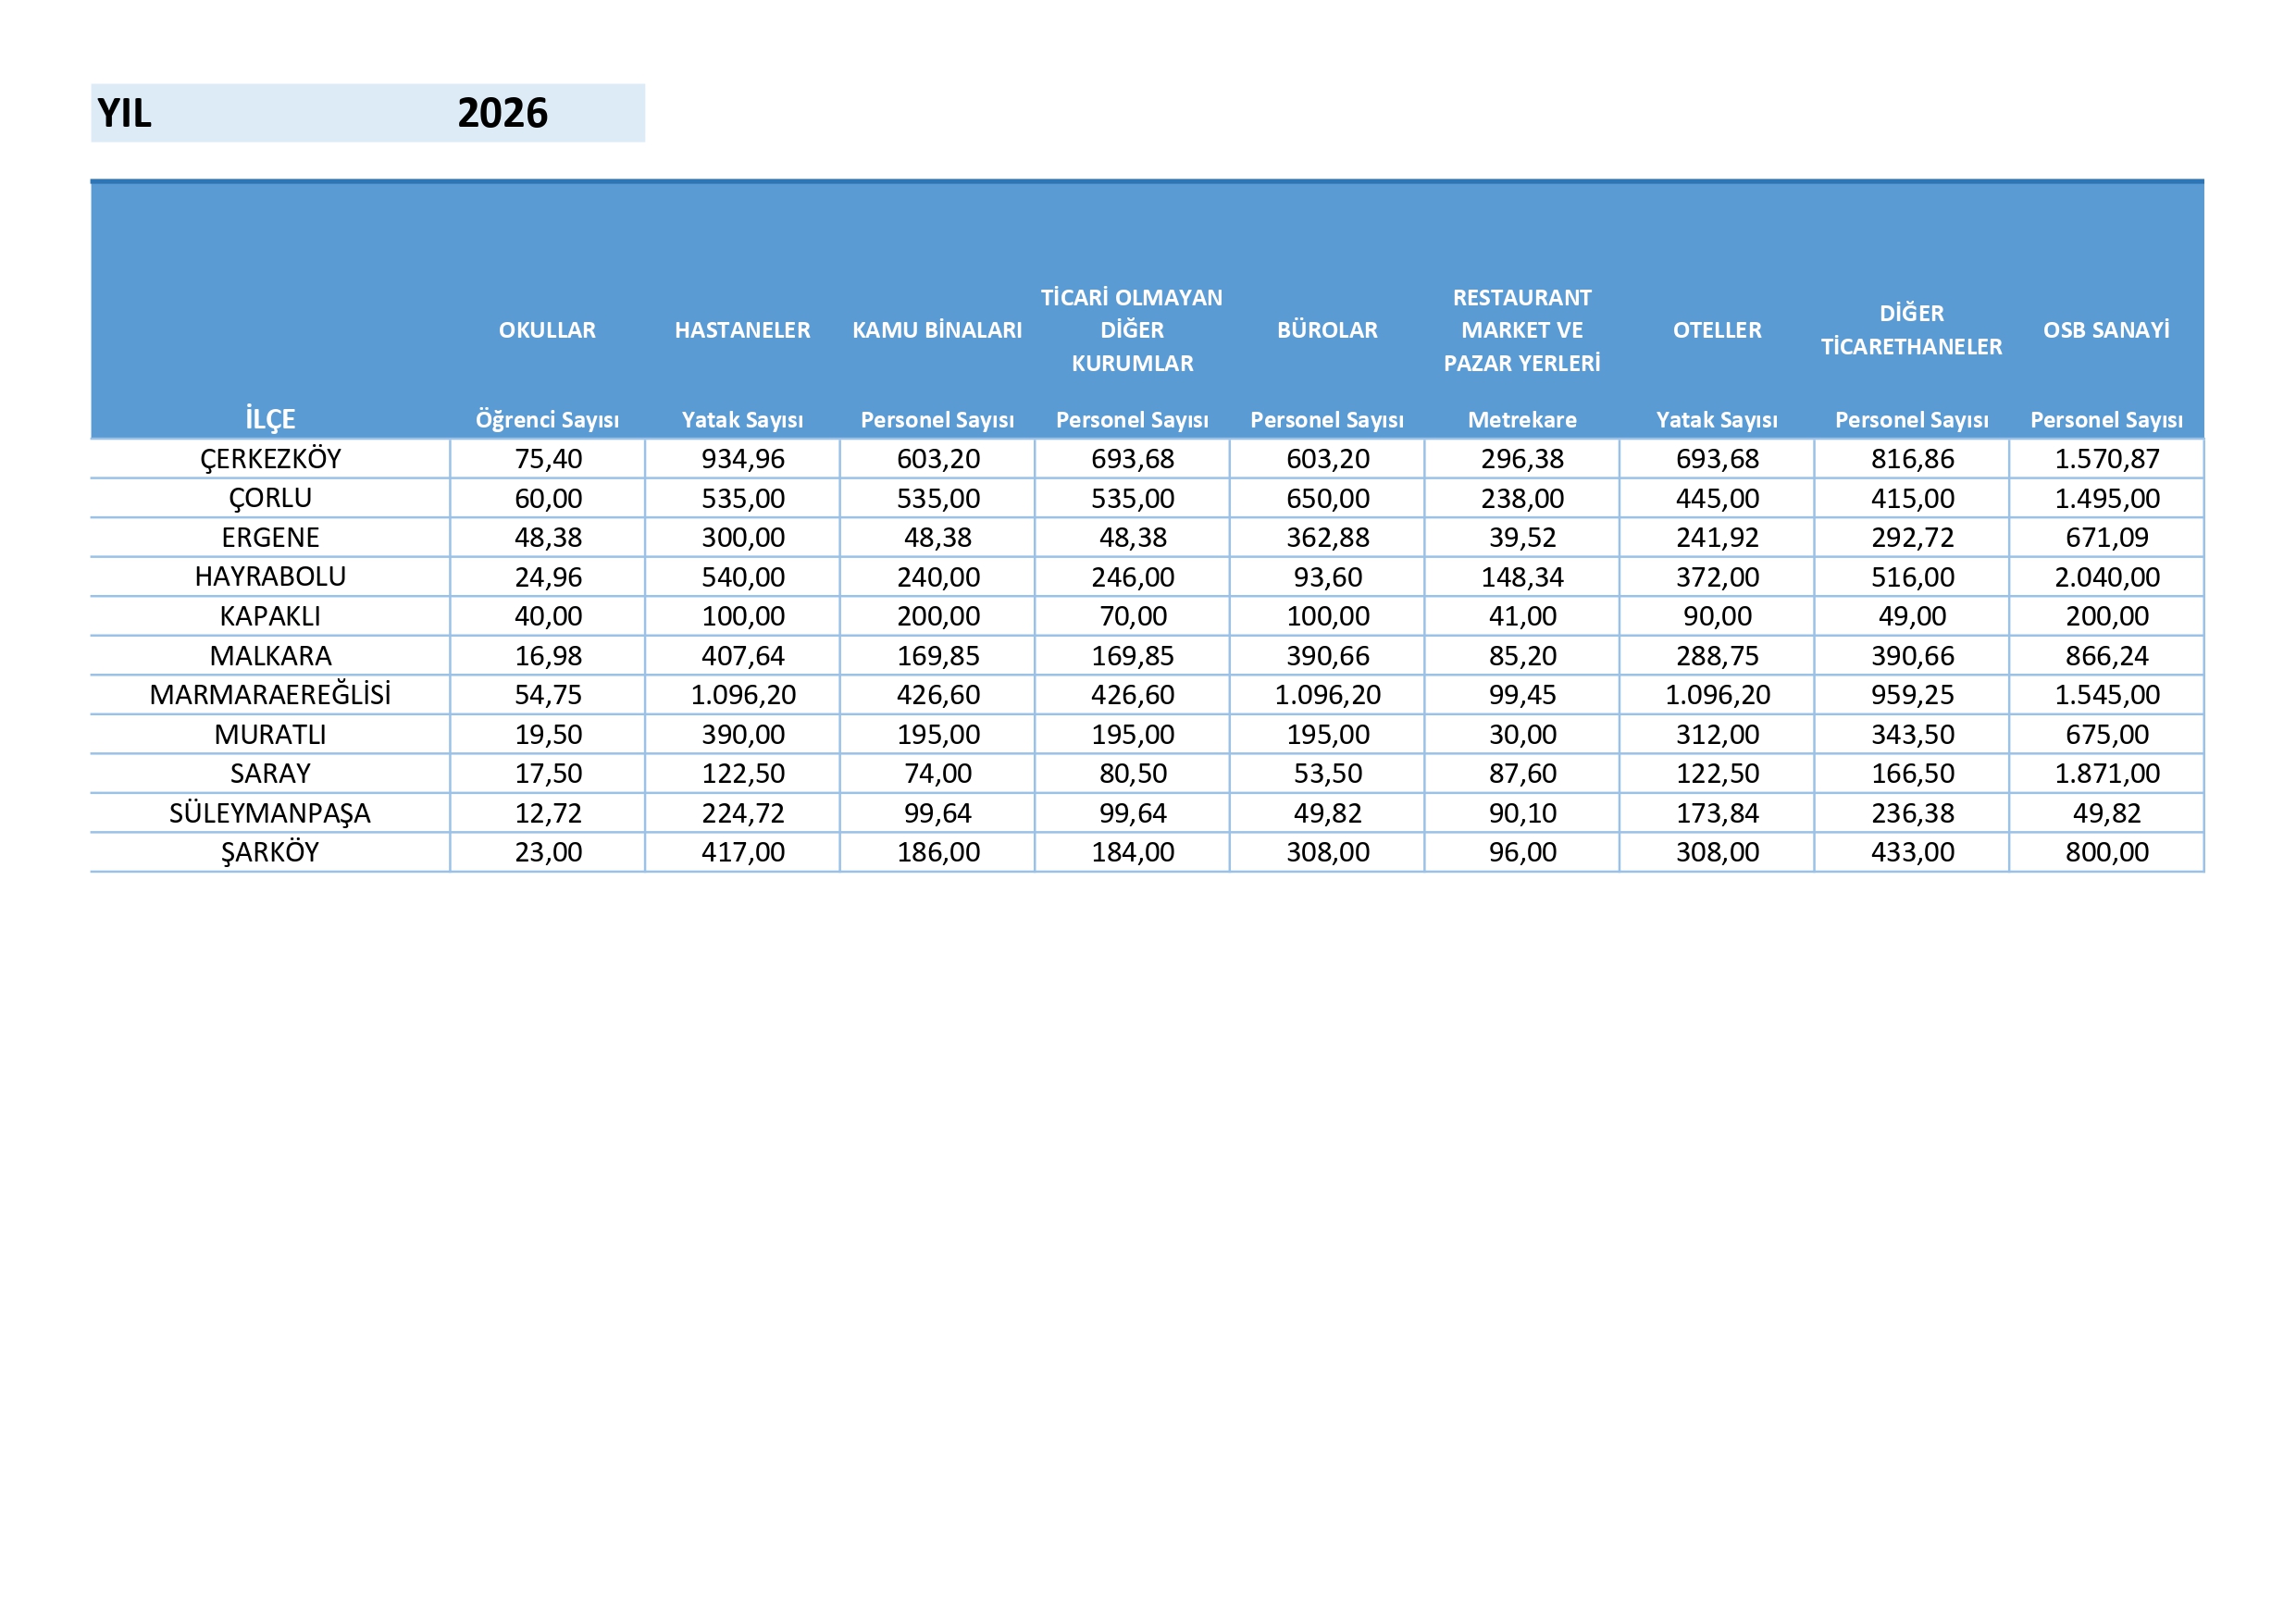The height and width of the screenshot is (1624, 2296).
Task: Select the Metrekare unit subheader
Action: 1522,420
